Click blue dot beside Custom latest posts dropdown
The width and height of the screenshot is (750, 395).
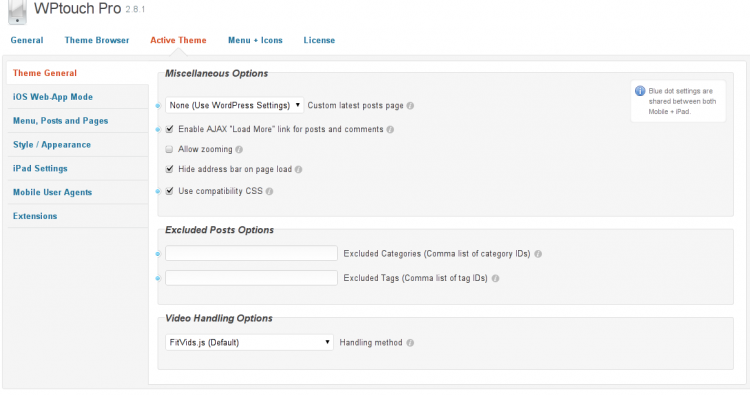[x=158, y=106]
